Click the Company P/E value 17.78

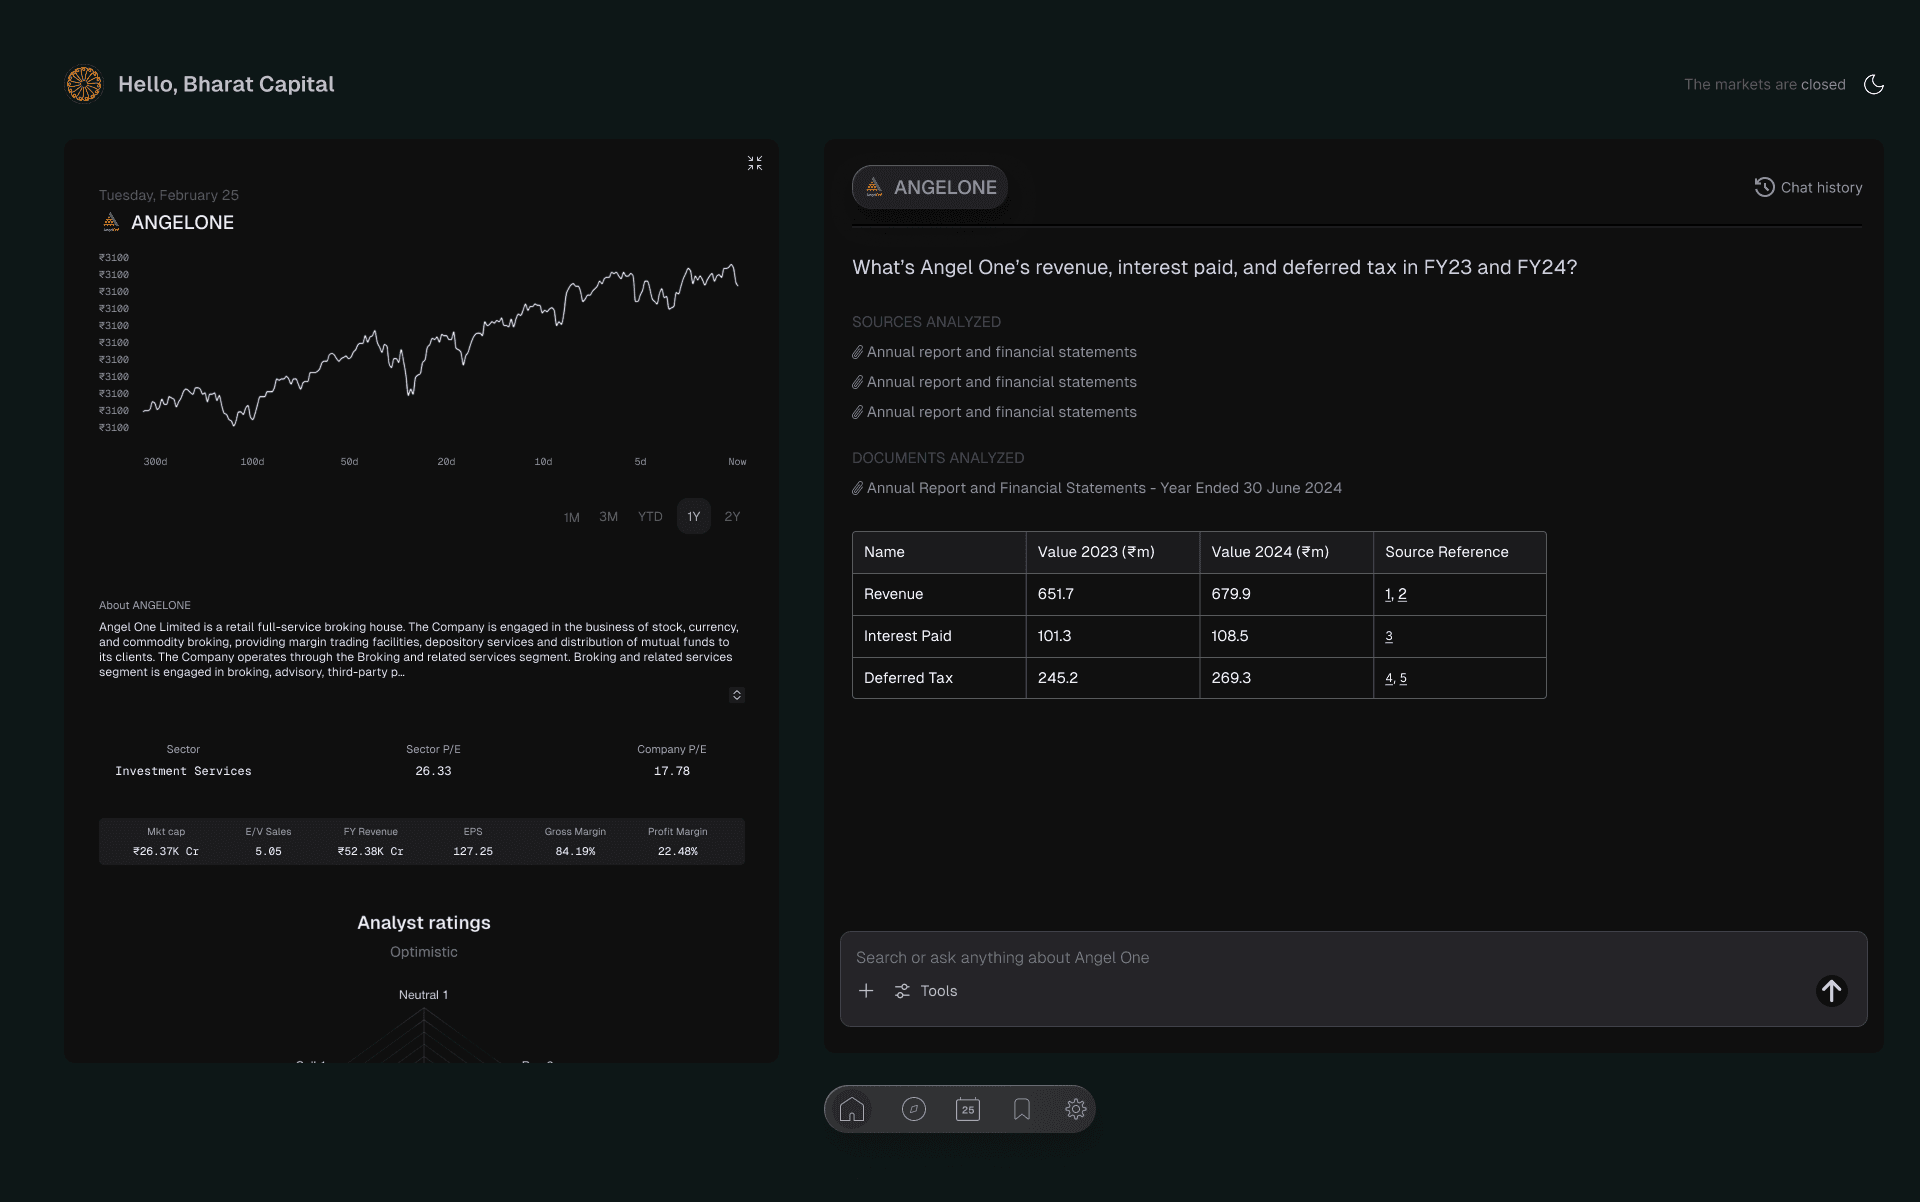click(672, 771)
